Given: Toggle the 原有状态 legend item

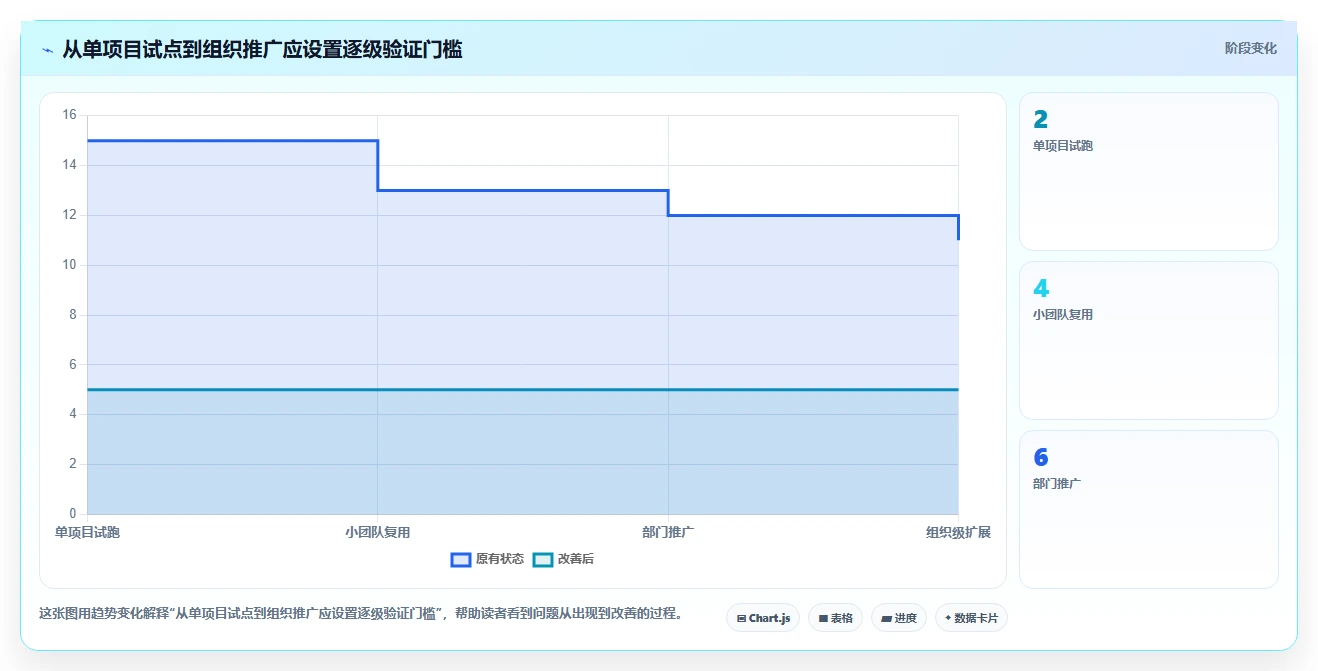Looking at the screenshot, I should 487,559.
